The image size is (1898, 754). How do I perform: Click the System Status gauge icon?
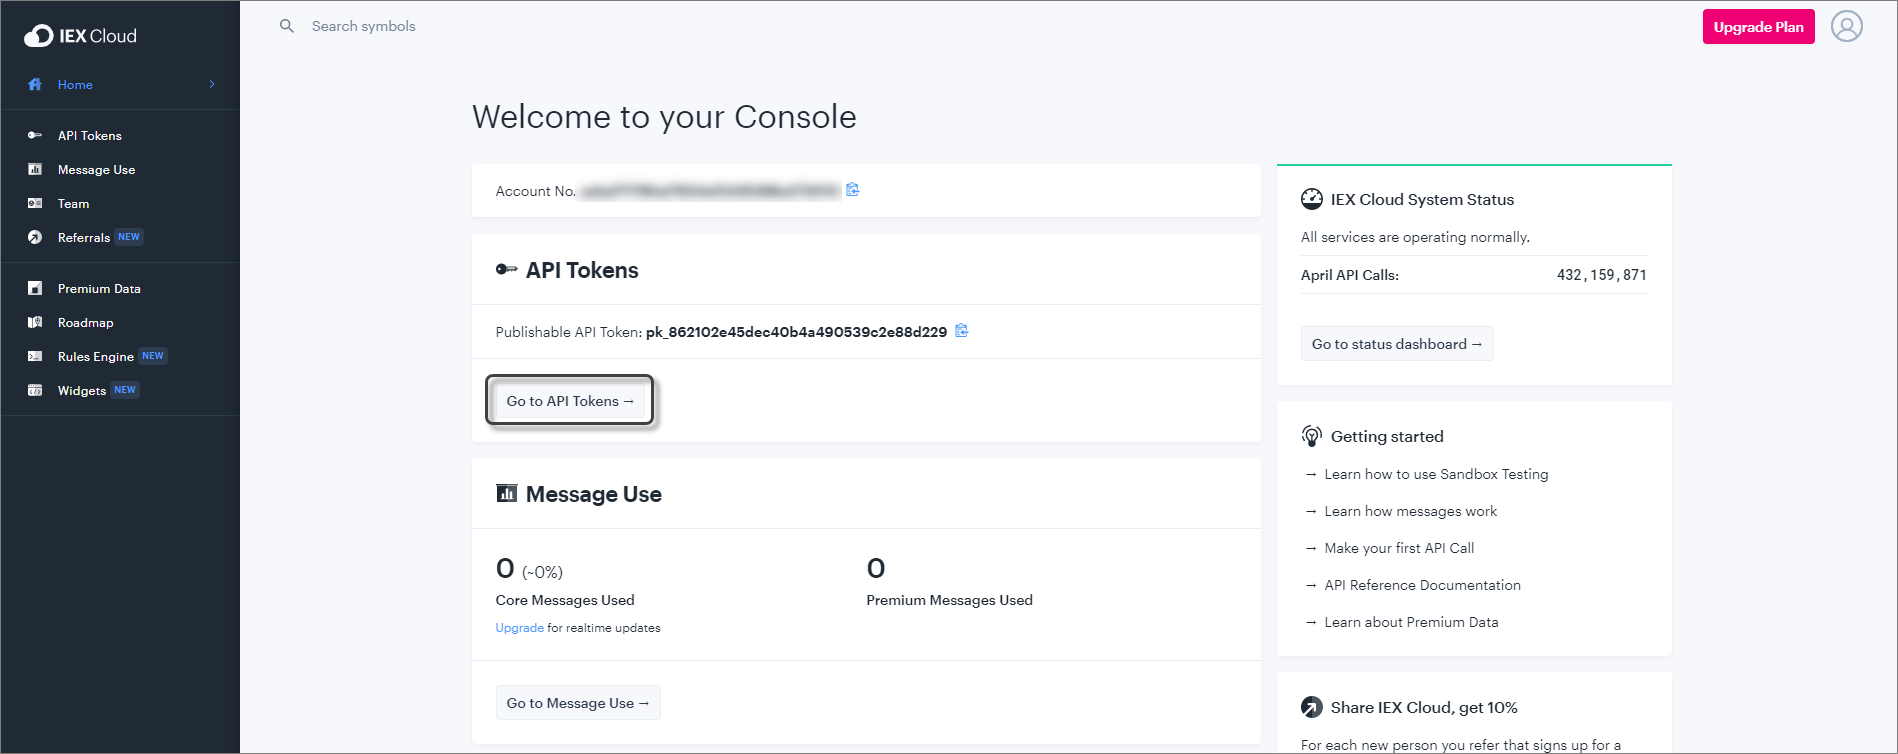tap(1311, 199)
